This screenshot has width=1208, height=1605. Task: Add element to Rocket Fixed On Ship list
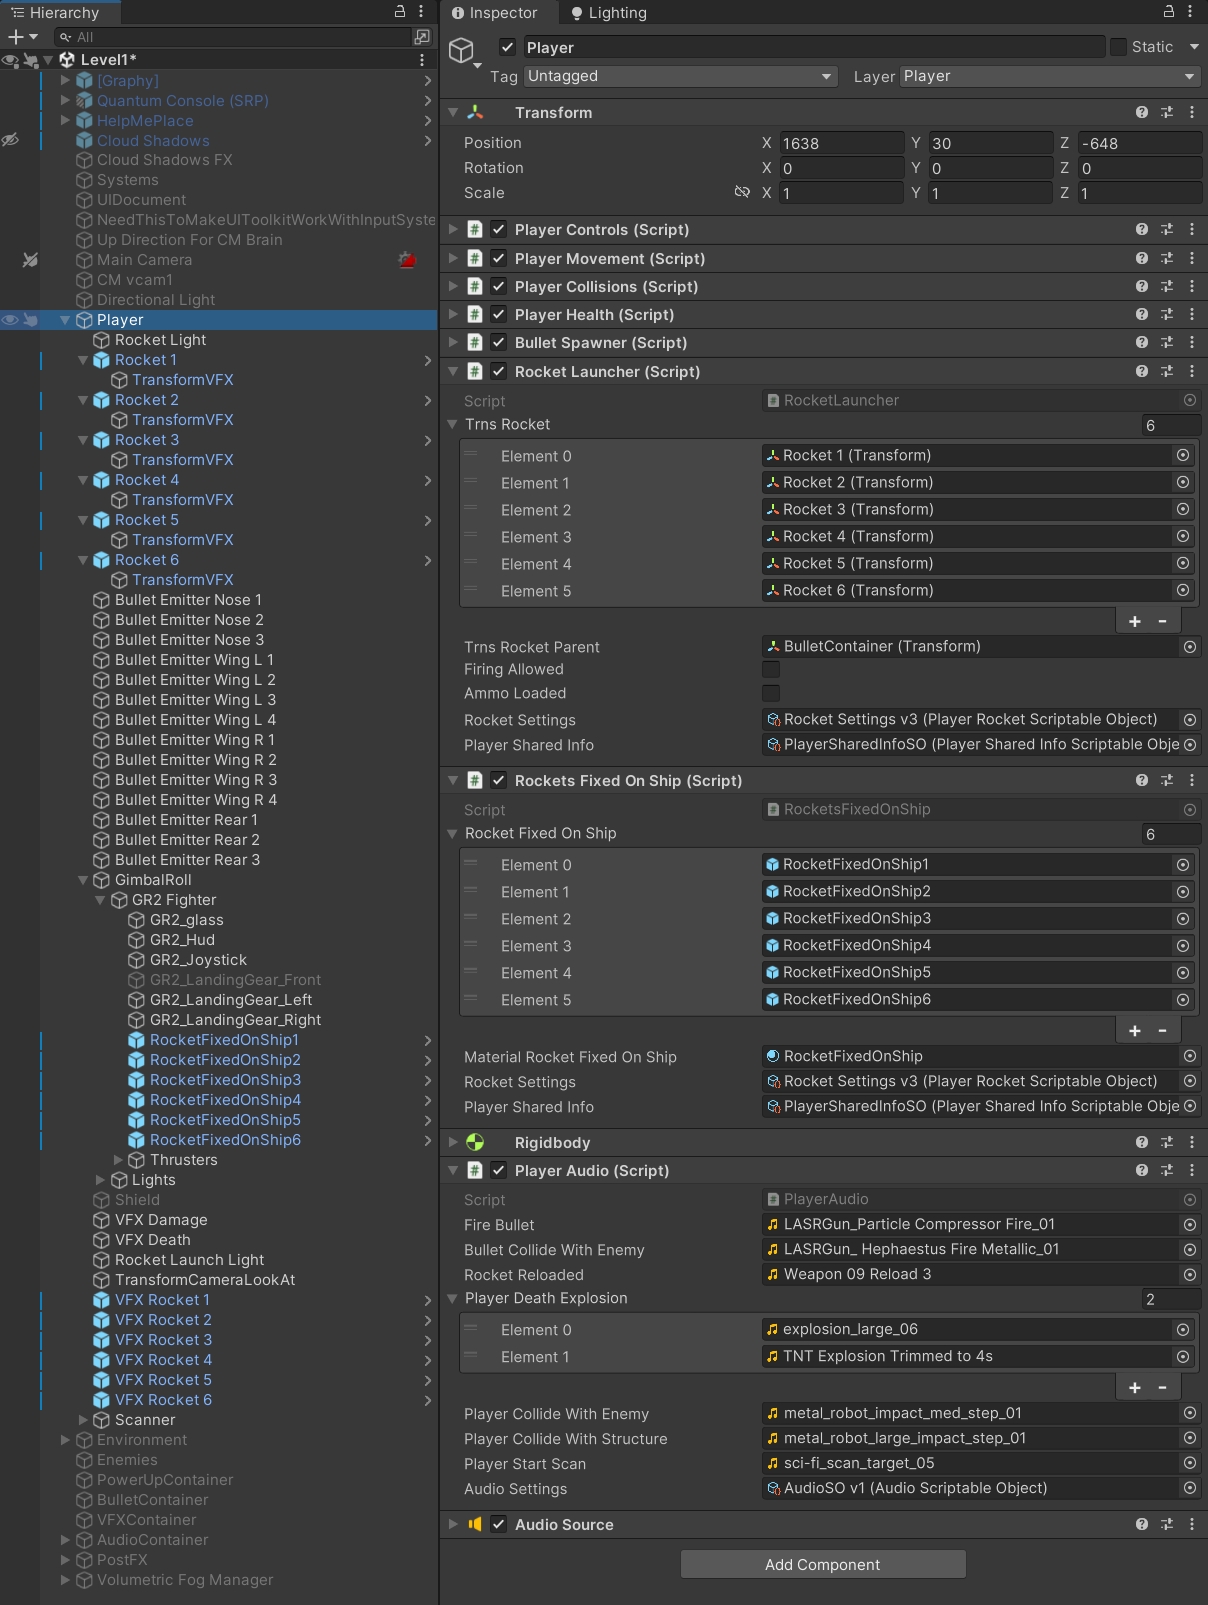pyautogui.click(x=1135, y=1030)
